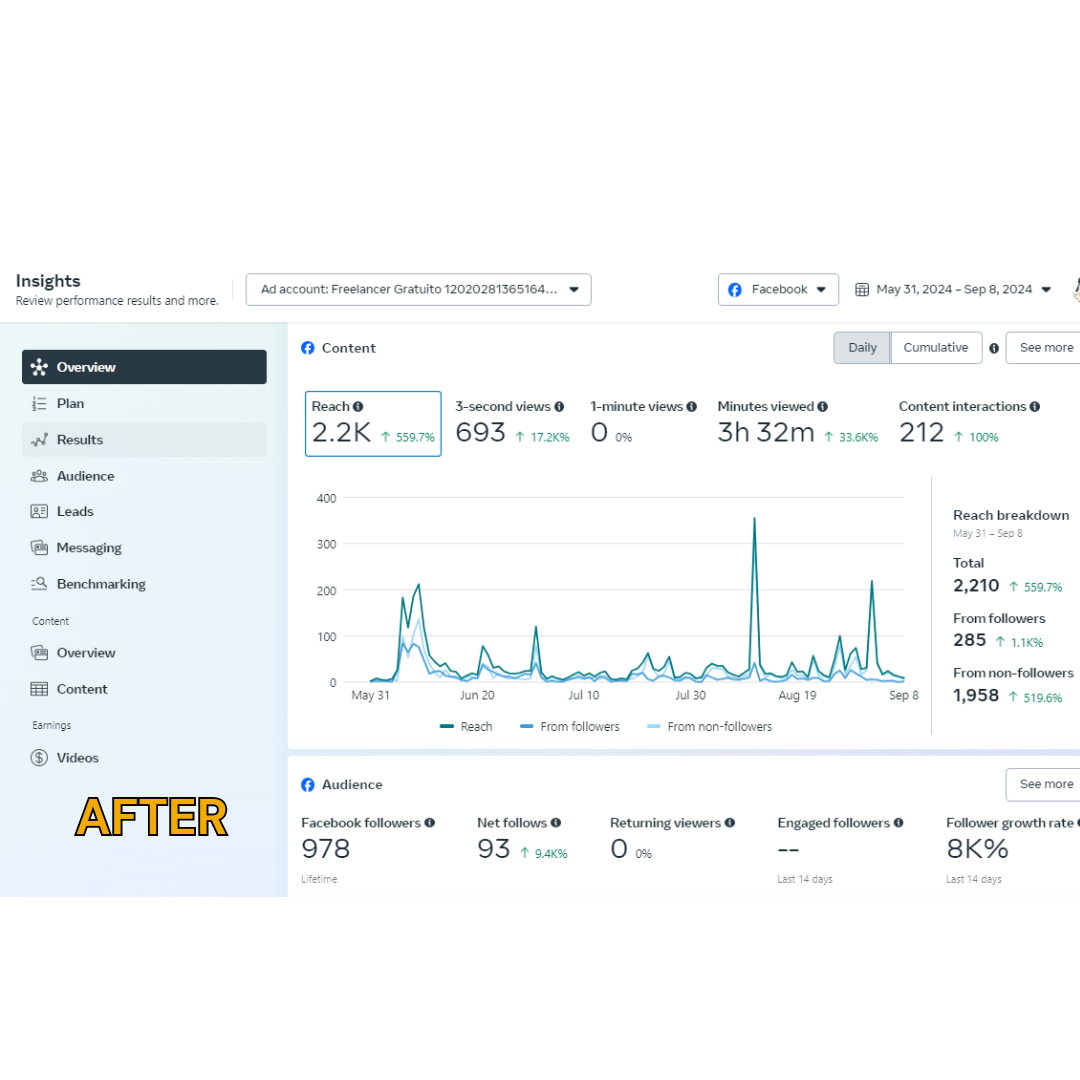Open the Results menu item
This screenshot has width=1080, height=1080.
144,439
